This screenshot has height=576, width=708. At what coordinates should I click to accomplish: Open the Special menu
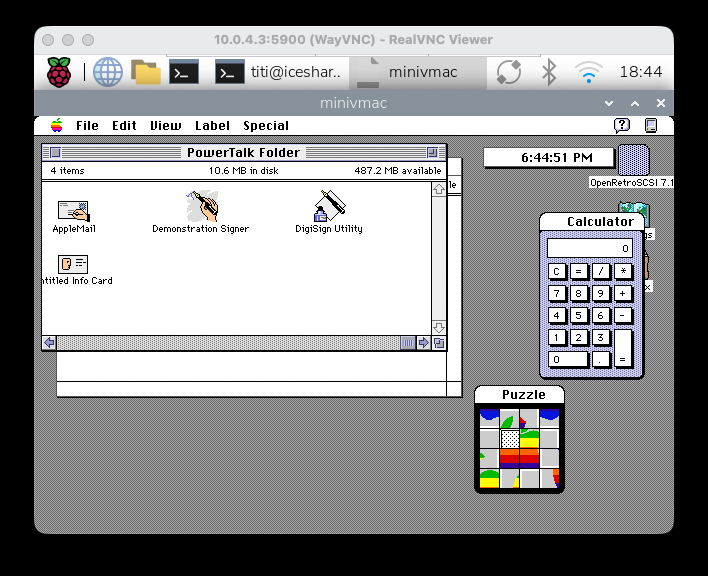(x=266, y=126)
